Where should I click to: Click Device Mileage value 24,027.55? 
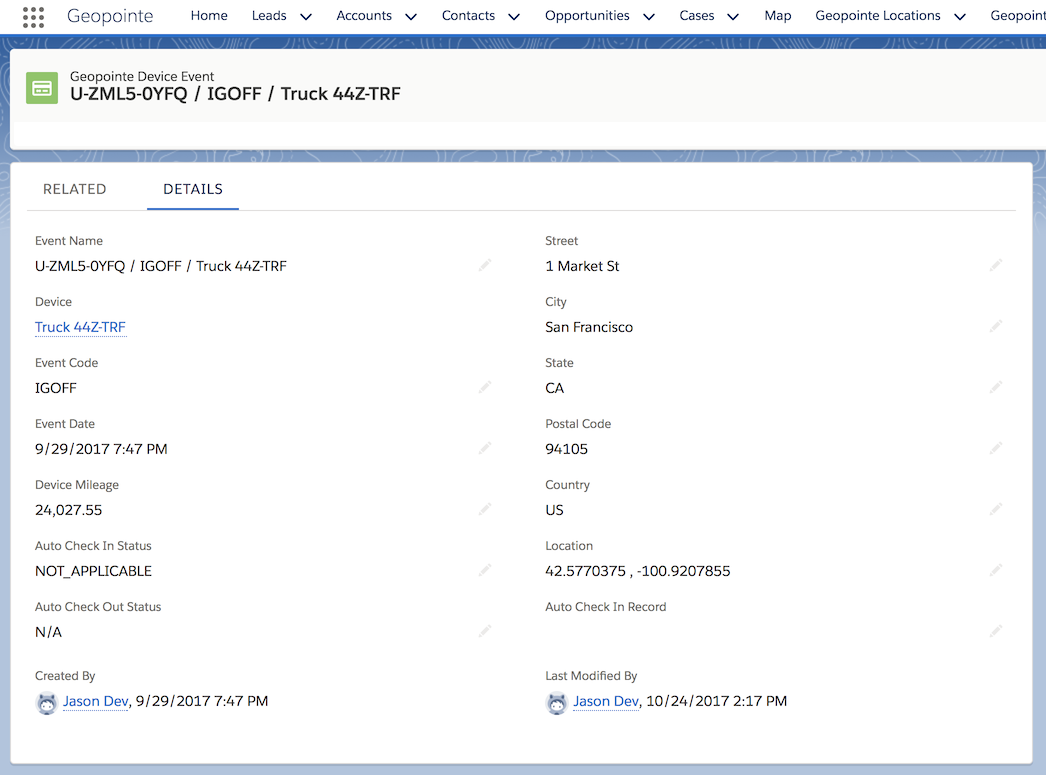69,510
